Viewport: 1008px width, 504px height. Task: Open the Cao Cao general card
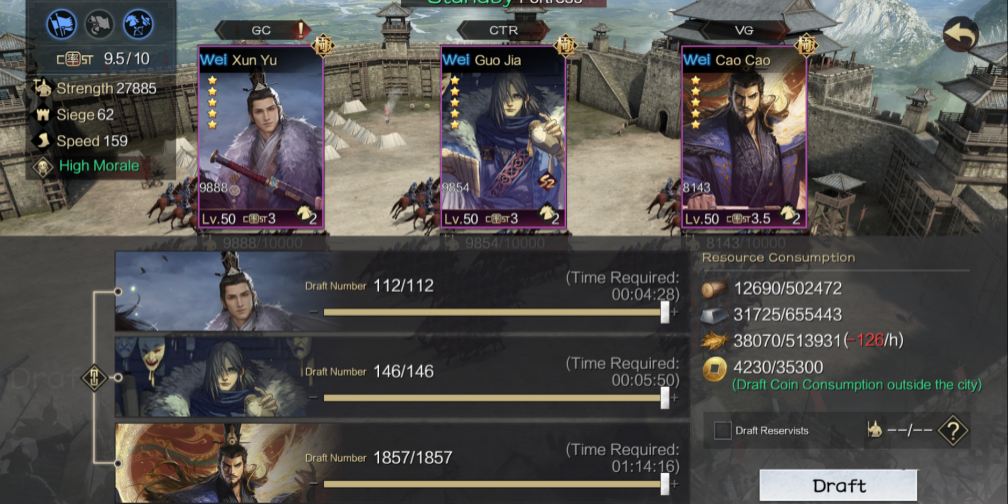(x=744, y=137)
